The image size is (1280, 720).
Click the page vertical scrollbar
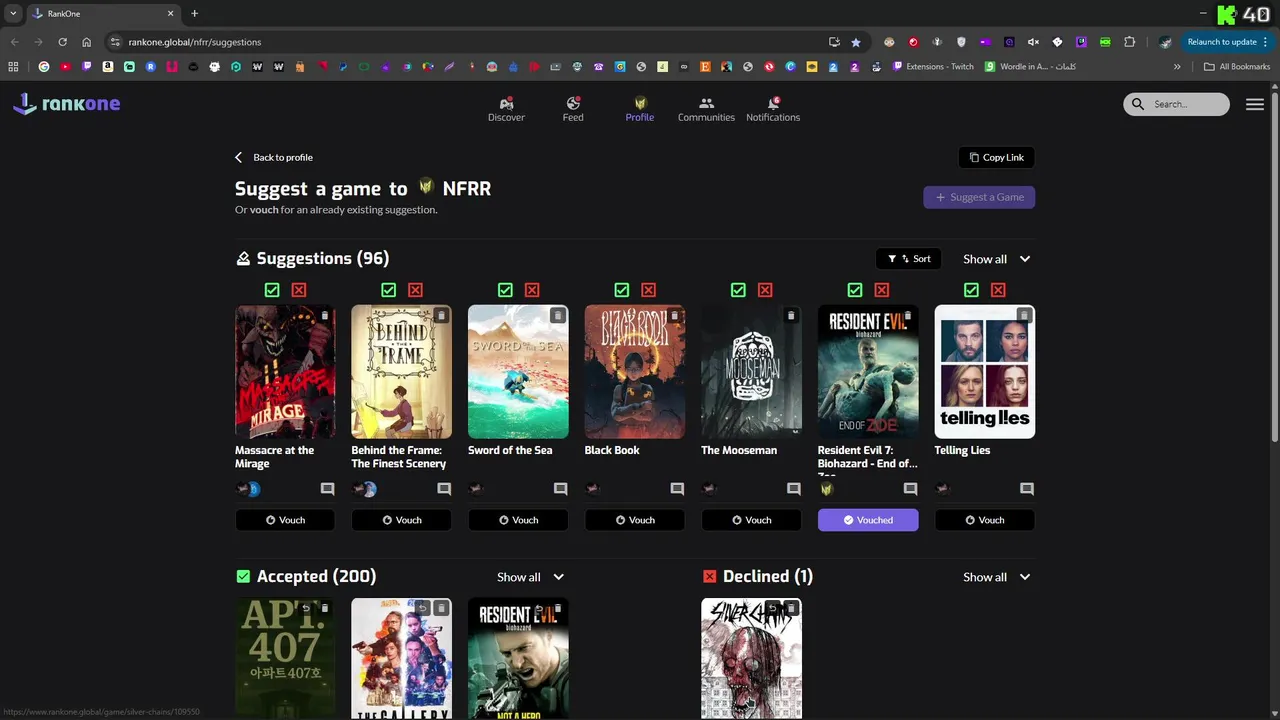(x=1274, y=265)
